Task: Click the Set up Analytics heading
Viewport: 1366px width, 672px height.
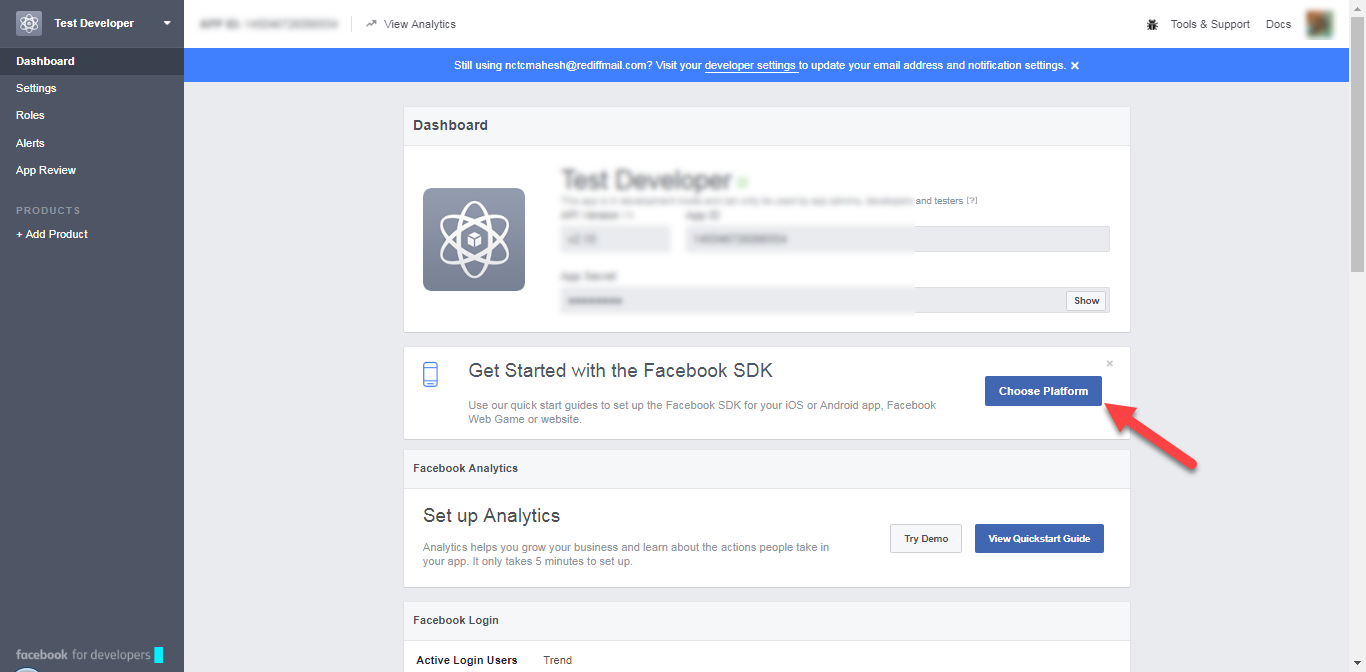Action: pyautogui.click(x=492, y=516)
